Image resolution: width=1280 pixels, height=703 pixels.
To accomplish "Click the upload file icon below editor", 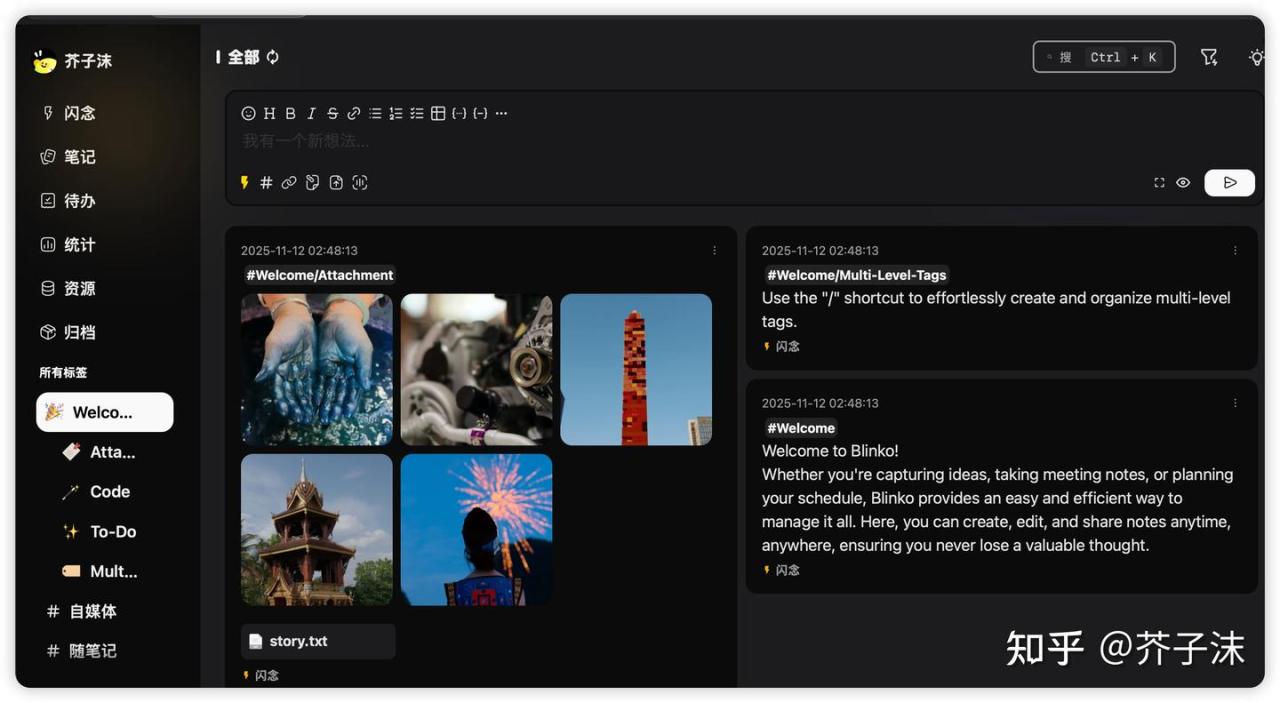I will click(336, 183).
